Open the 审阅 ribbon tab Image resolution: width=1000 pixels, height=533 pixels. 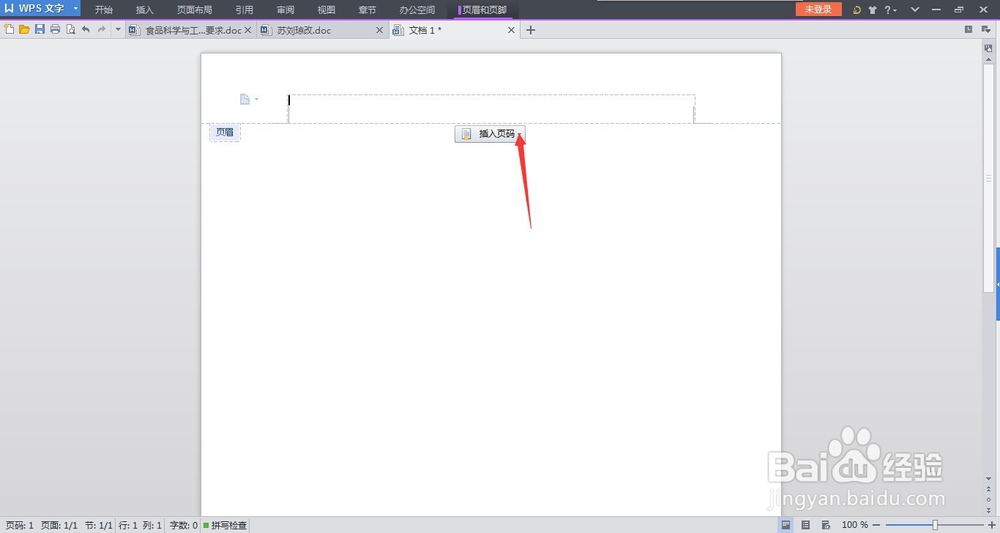coord(285,10)
